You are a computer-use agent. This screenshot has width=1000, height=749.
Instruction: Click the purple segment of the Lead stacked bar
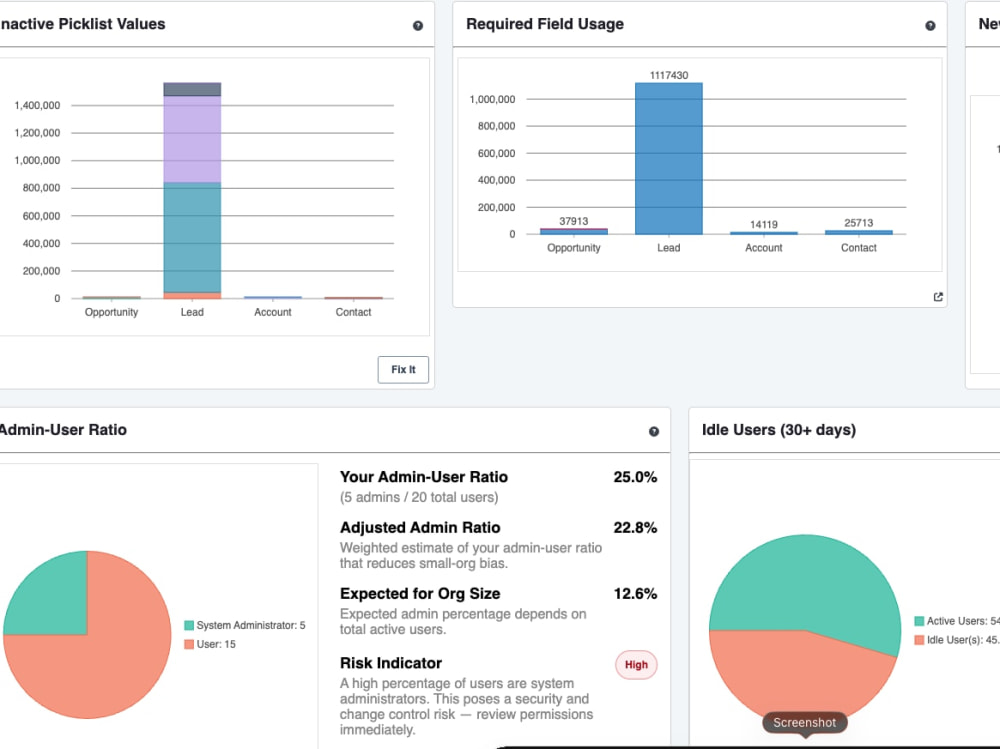tap(192, 139)
